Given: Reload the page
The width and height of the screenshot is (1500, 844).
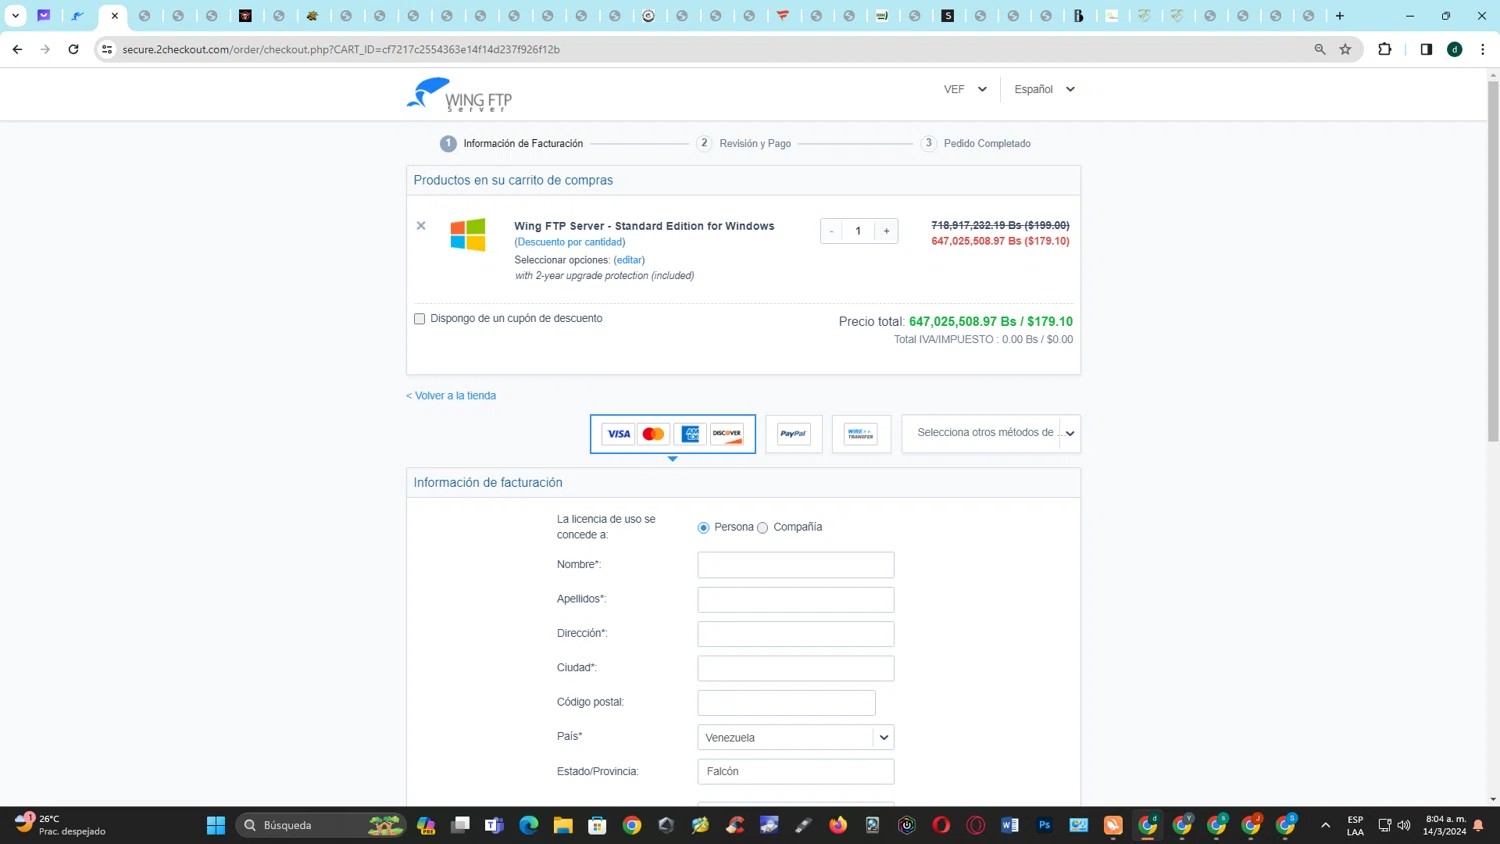Looking at the screenshot, I should coord(73,49).
